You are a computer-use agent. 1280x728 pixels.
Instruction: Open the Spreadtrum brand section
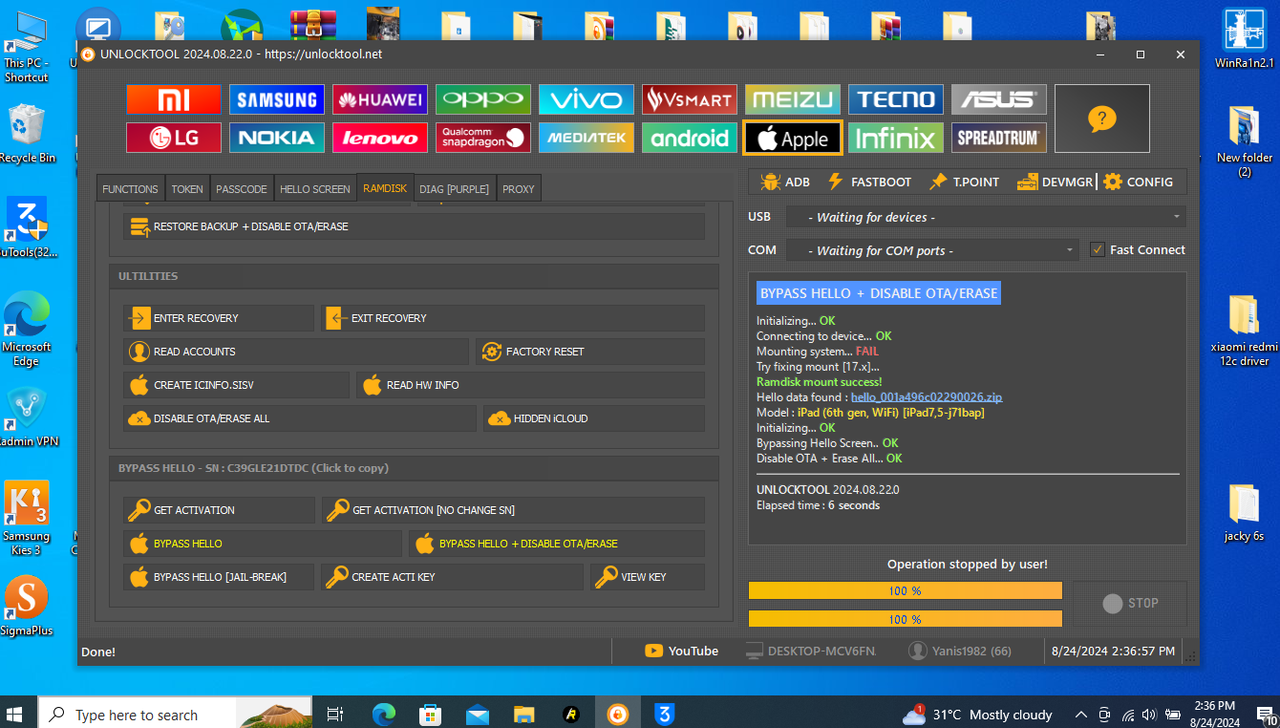coord(999,138)
